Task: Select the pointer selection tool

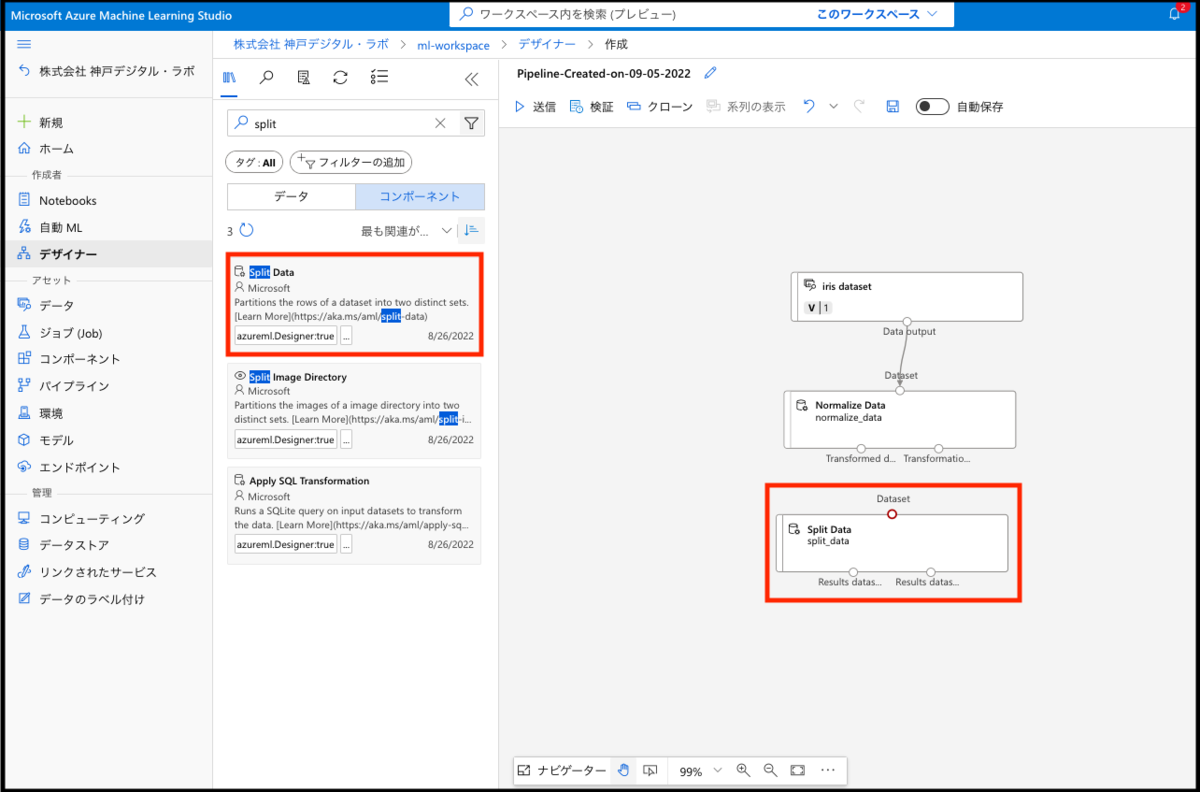Action: click(650, 770)
